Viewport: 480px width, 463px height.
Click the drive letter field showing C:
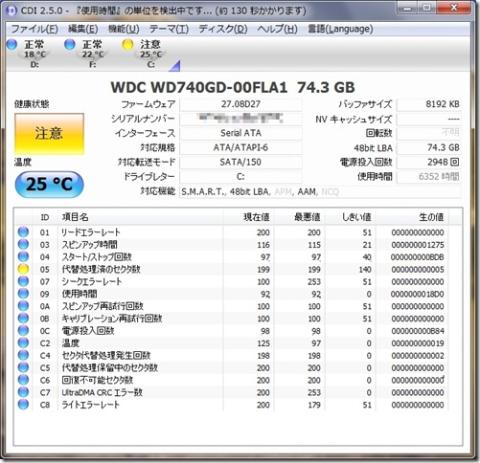tap(241, 176)
